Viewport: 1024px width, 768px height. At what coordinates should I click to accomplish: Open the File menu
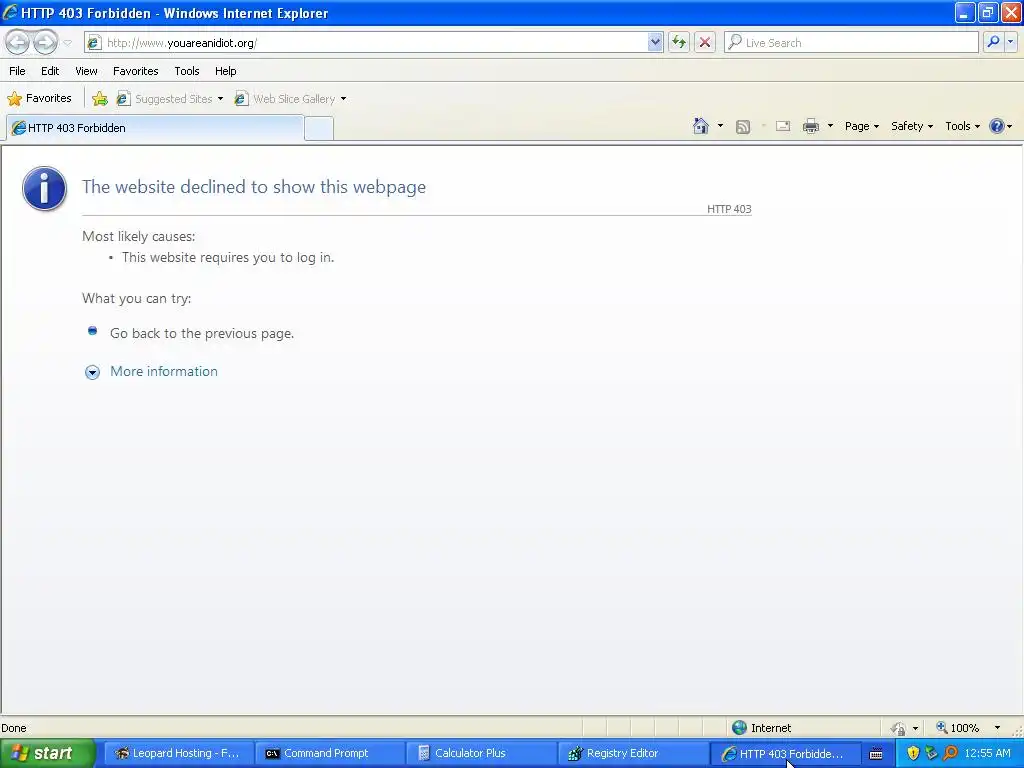click(x=17, y=71)
